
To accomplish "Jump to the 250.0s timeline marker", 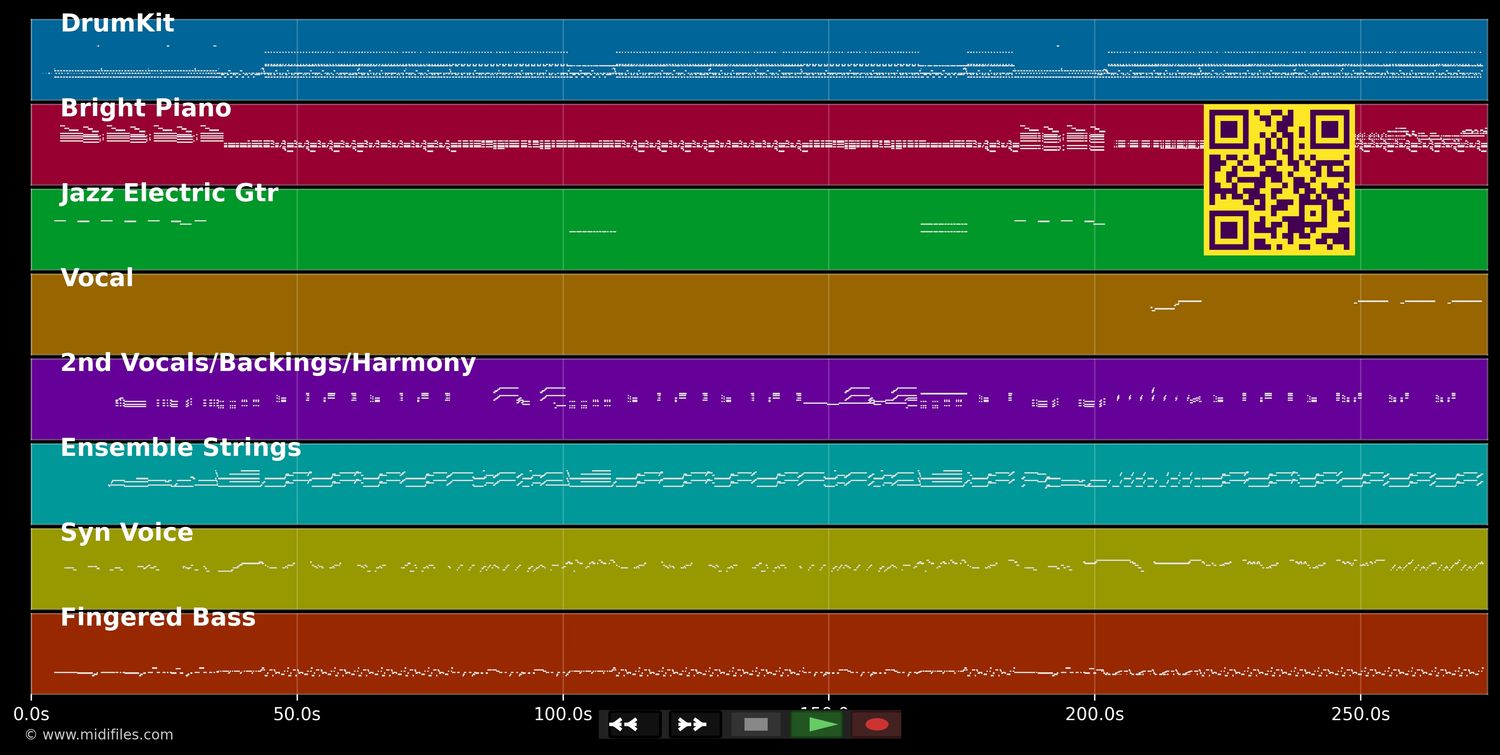I will [x=1360, y=714].
